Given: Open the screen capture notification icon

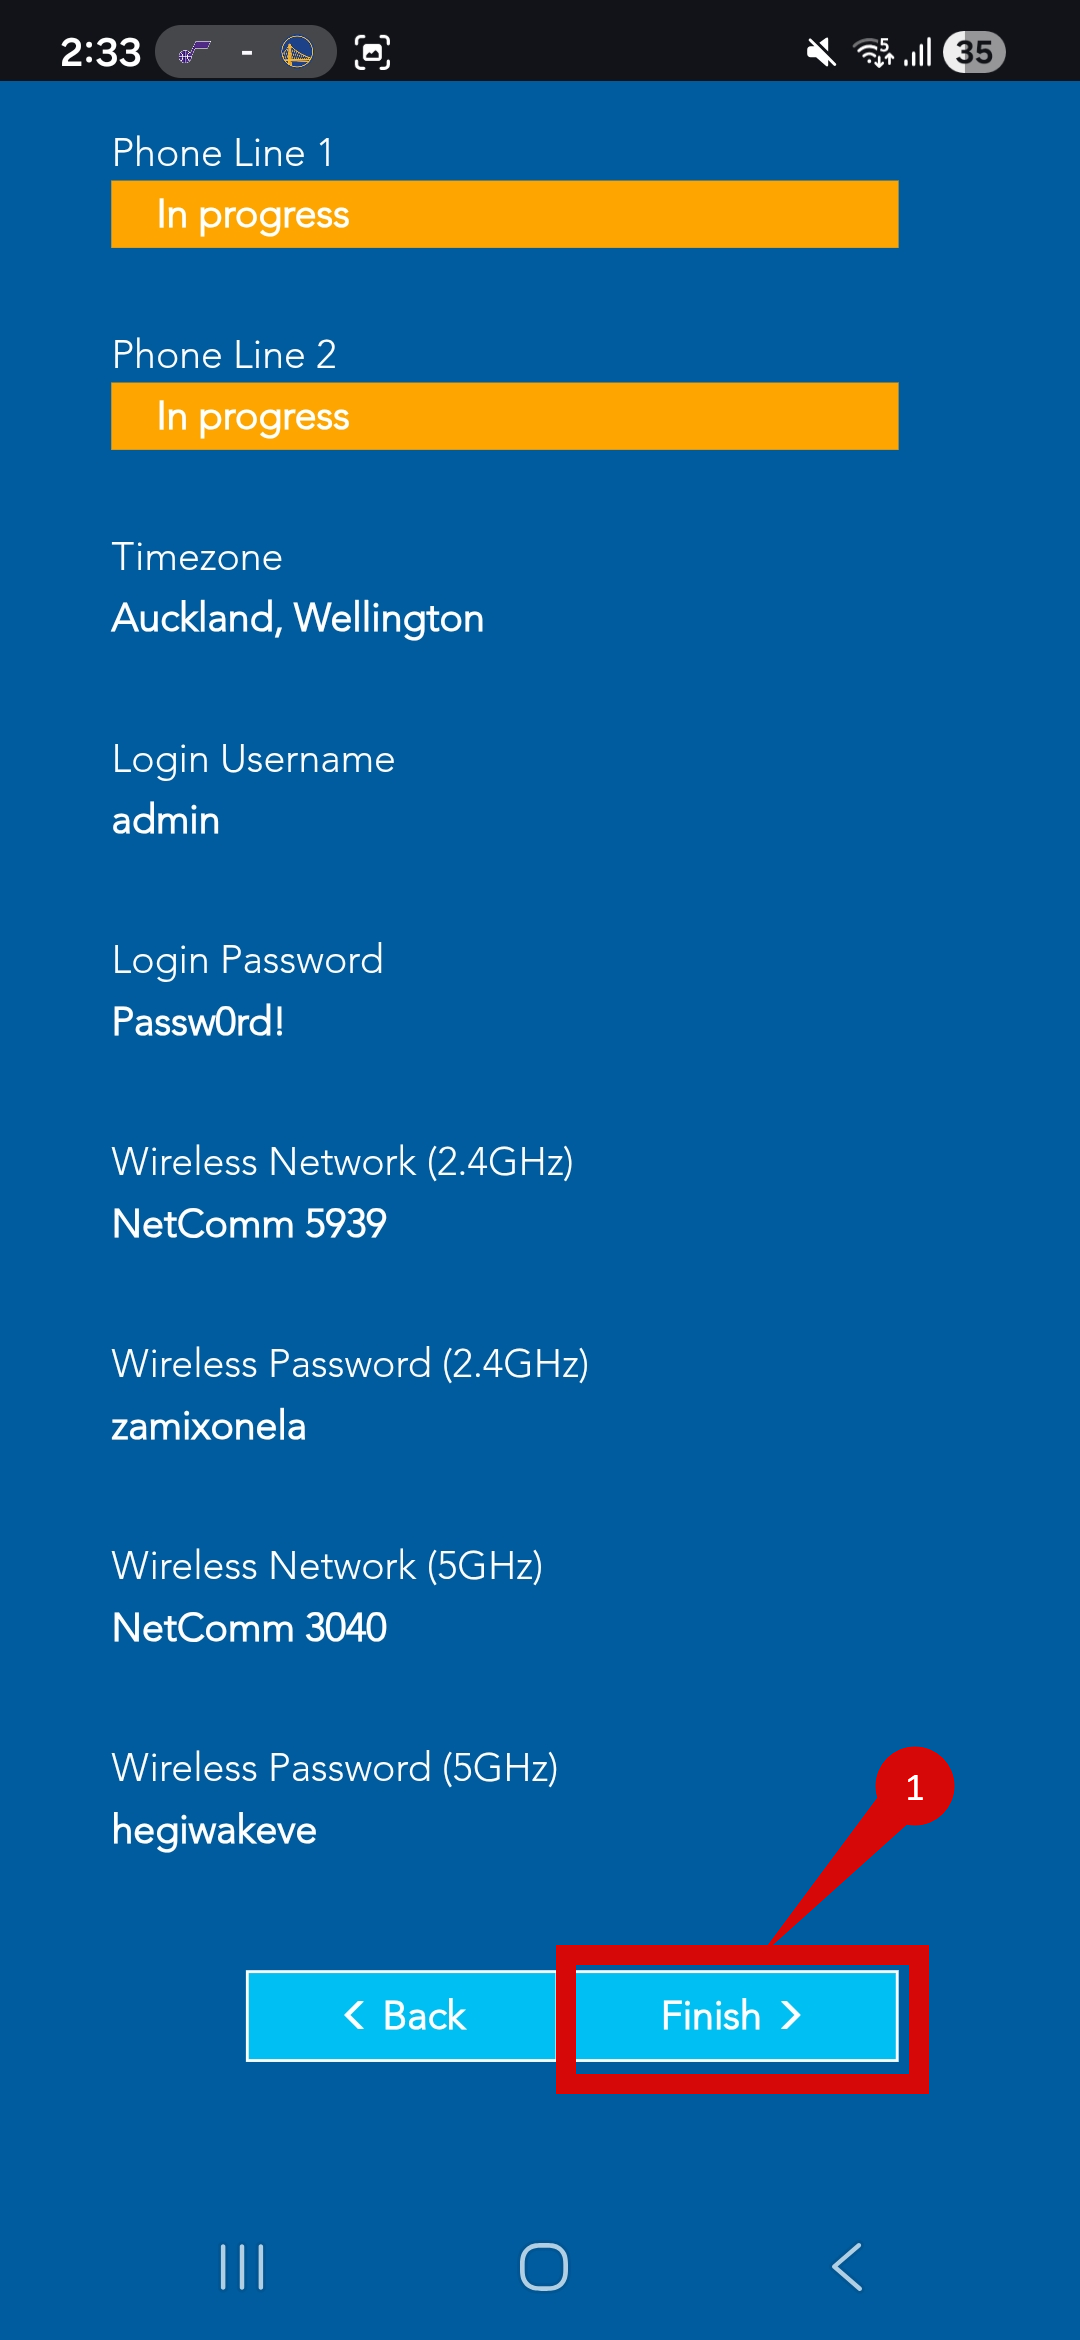Looking at the screenshot, I should [x=371, y=51].
